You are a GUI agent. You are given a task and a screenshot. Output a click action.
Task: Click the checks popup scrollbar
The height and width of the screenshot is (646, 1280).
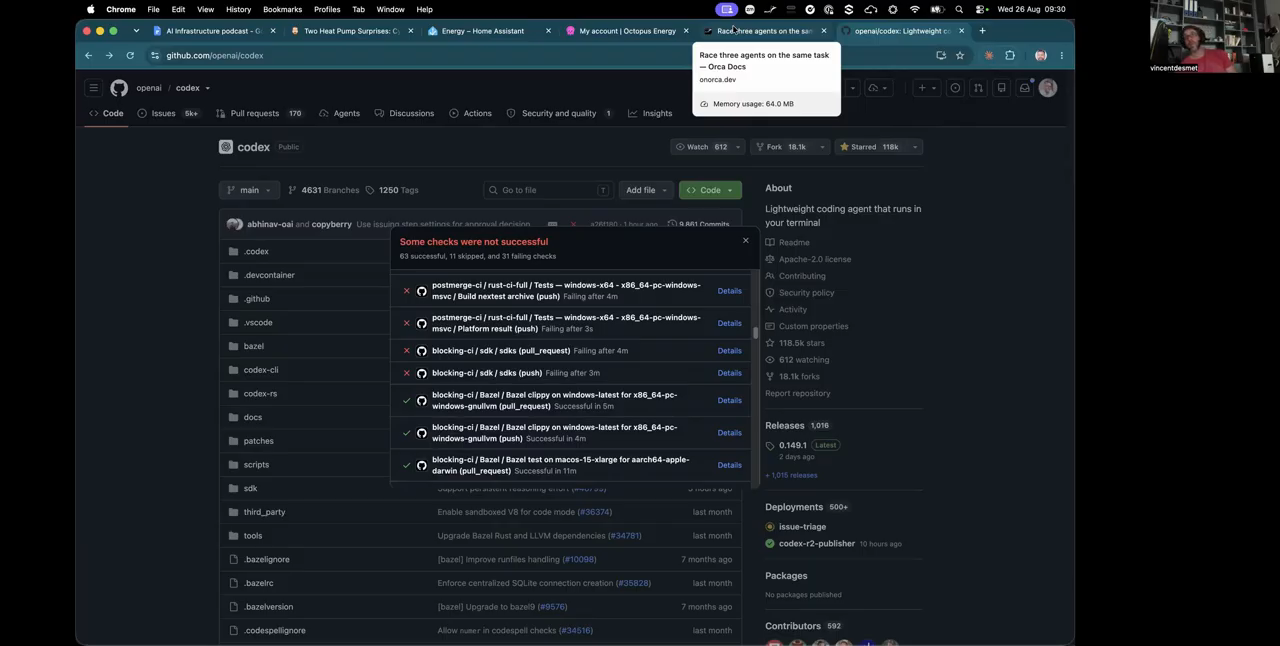pyautogui.click(x=756, y=333)
